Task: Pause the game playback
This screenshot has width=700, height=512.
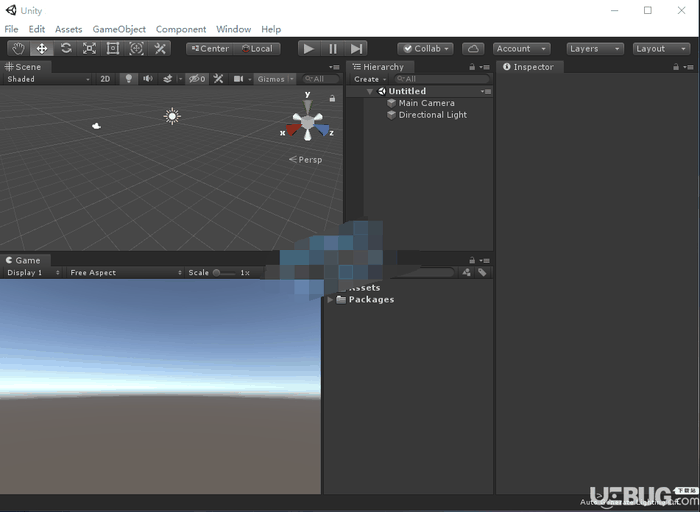Action: (333, 49)
